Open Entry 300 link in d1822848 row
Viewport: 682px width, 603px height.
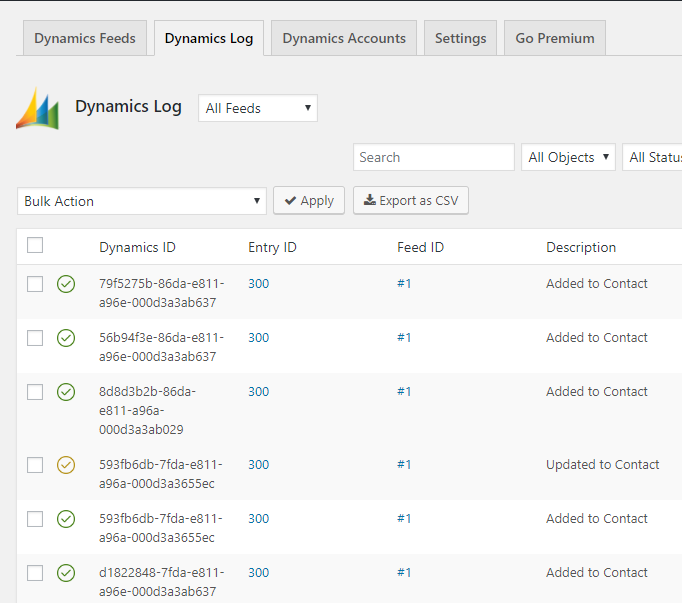click(259, 573)
